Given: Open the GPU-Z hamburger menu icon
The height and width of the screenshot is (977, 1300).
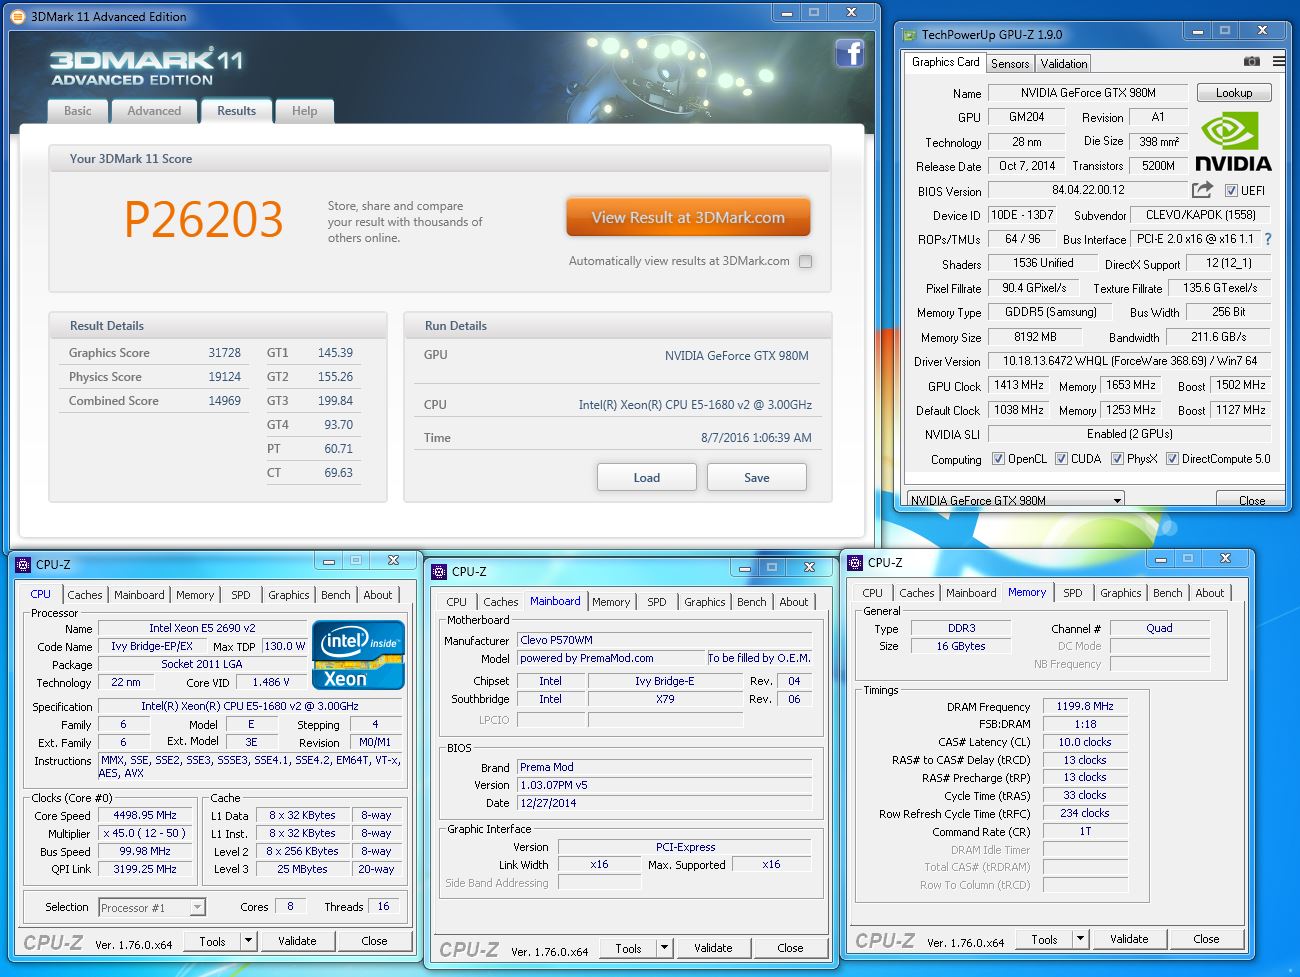Looking at the screenshot, I should pyautogui.click(x=1279, y=62).
